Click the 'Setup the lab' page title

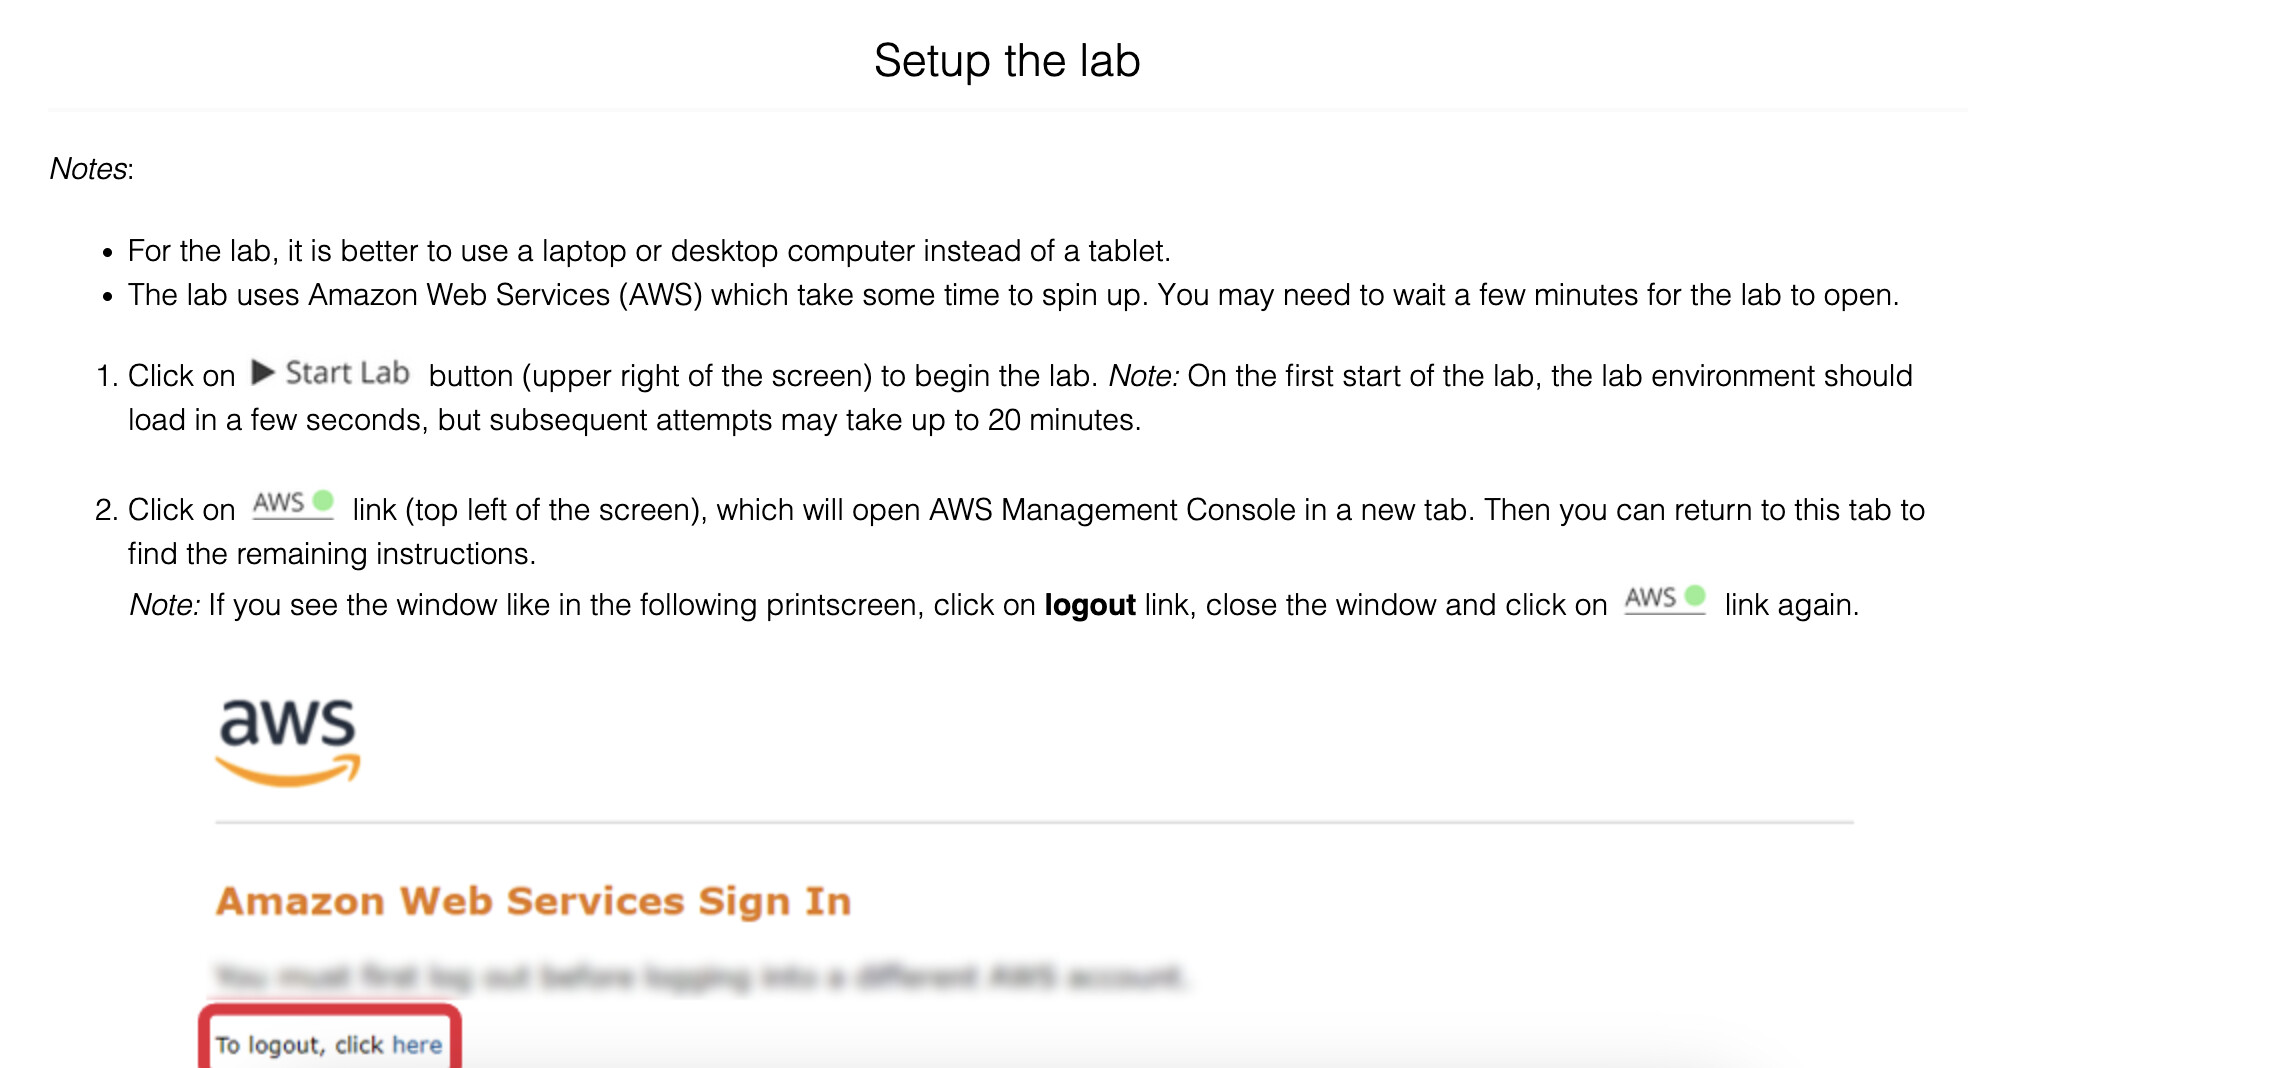(1007, 61)
